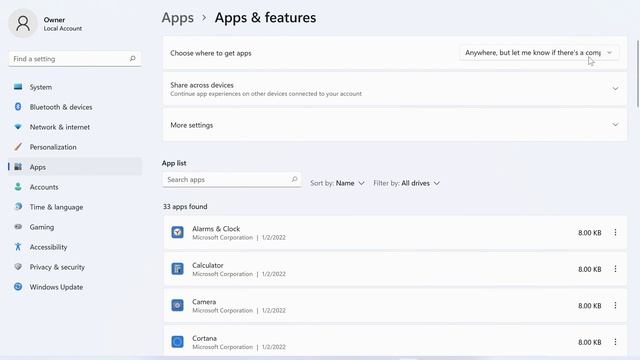Image resolution: width=640 pixels, height=360 pixels.
Task: Open more options for Alarms & Clock
Action: point(615,232)
